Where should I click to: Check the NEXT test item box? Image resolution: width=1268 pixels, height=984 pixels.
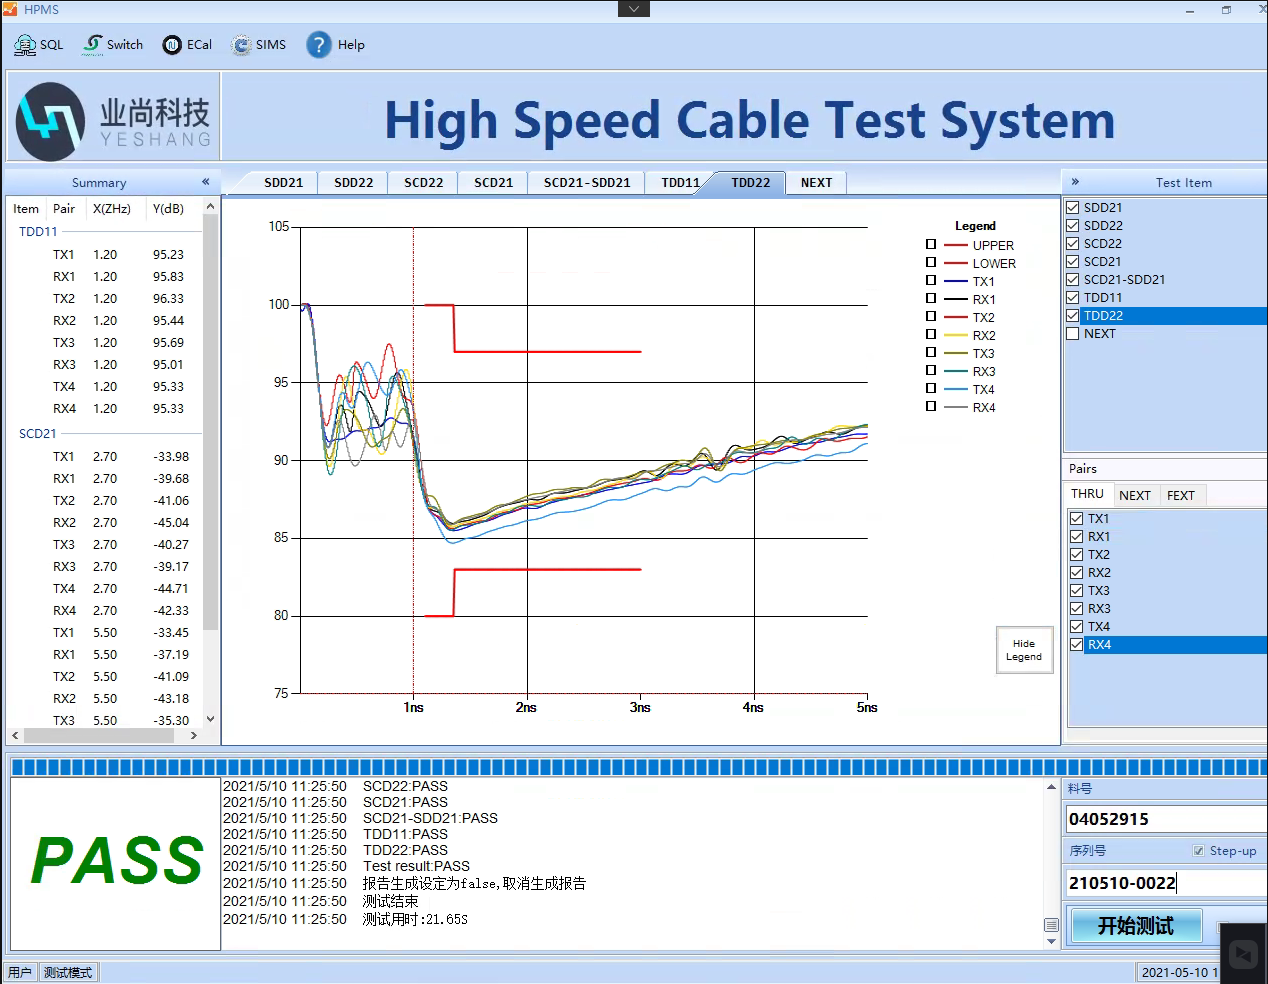tap(1073, 334)
